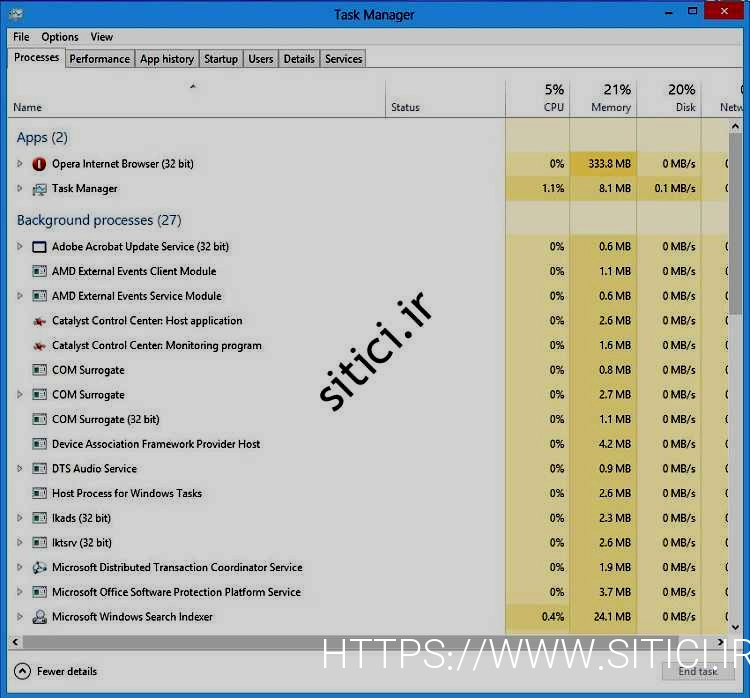Click the Microsoft Office Software Protection Platform icon
The height and width of the screenshot is (698, 750).
click(39, 592)
